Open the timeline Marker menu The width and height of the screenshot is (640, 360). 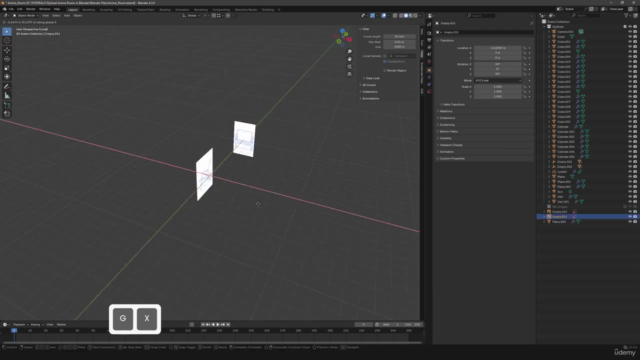pos(61,324)
